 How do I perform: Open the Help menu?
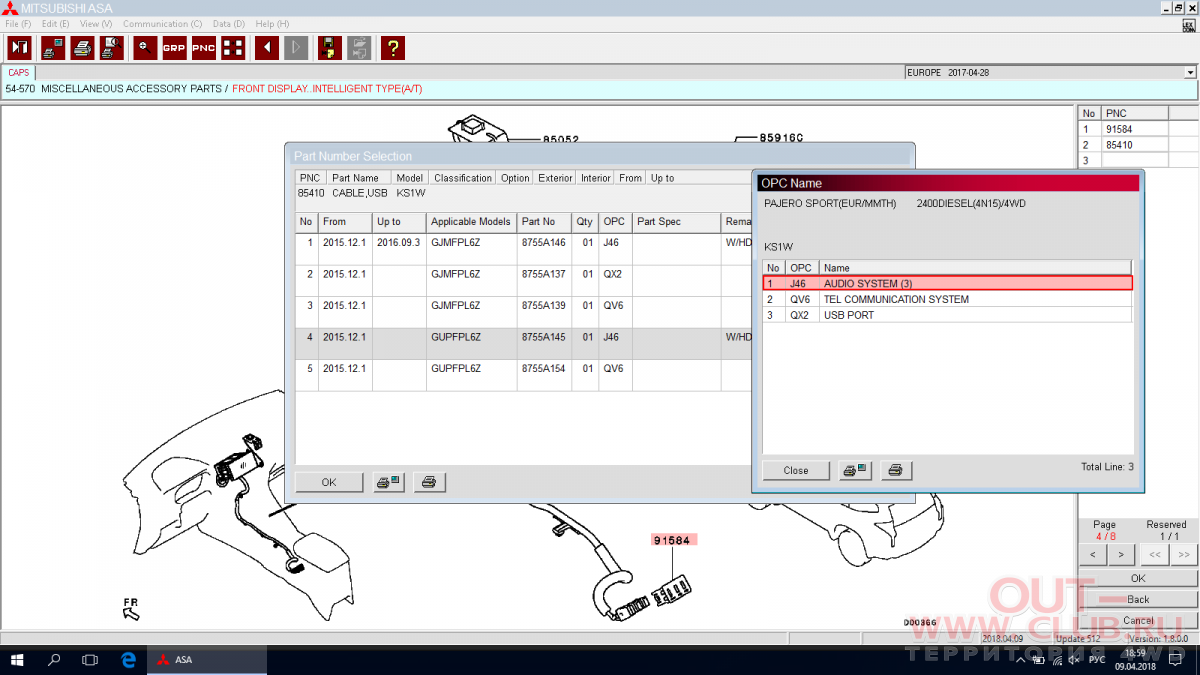click(x=272, y=24)
